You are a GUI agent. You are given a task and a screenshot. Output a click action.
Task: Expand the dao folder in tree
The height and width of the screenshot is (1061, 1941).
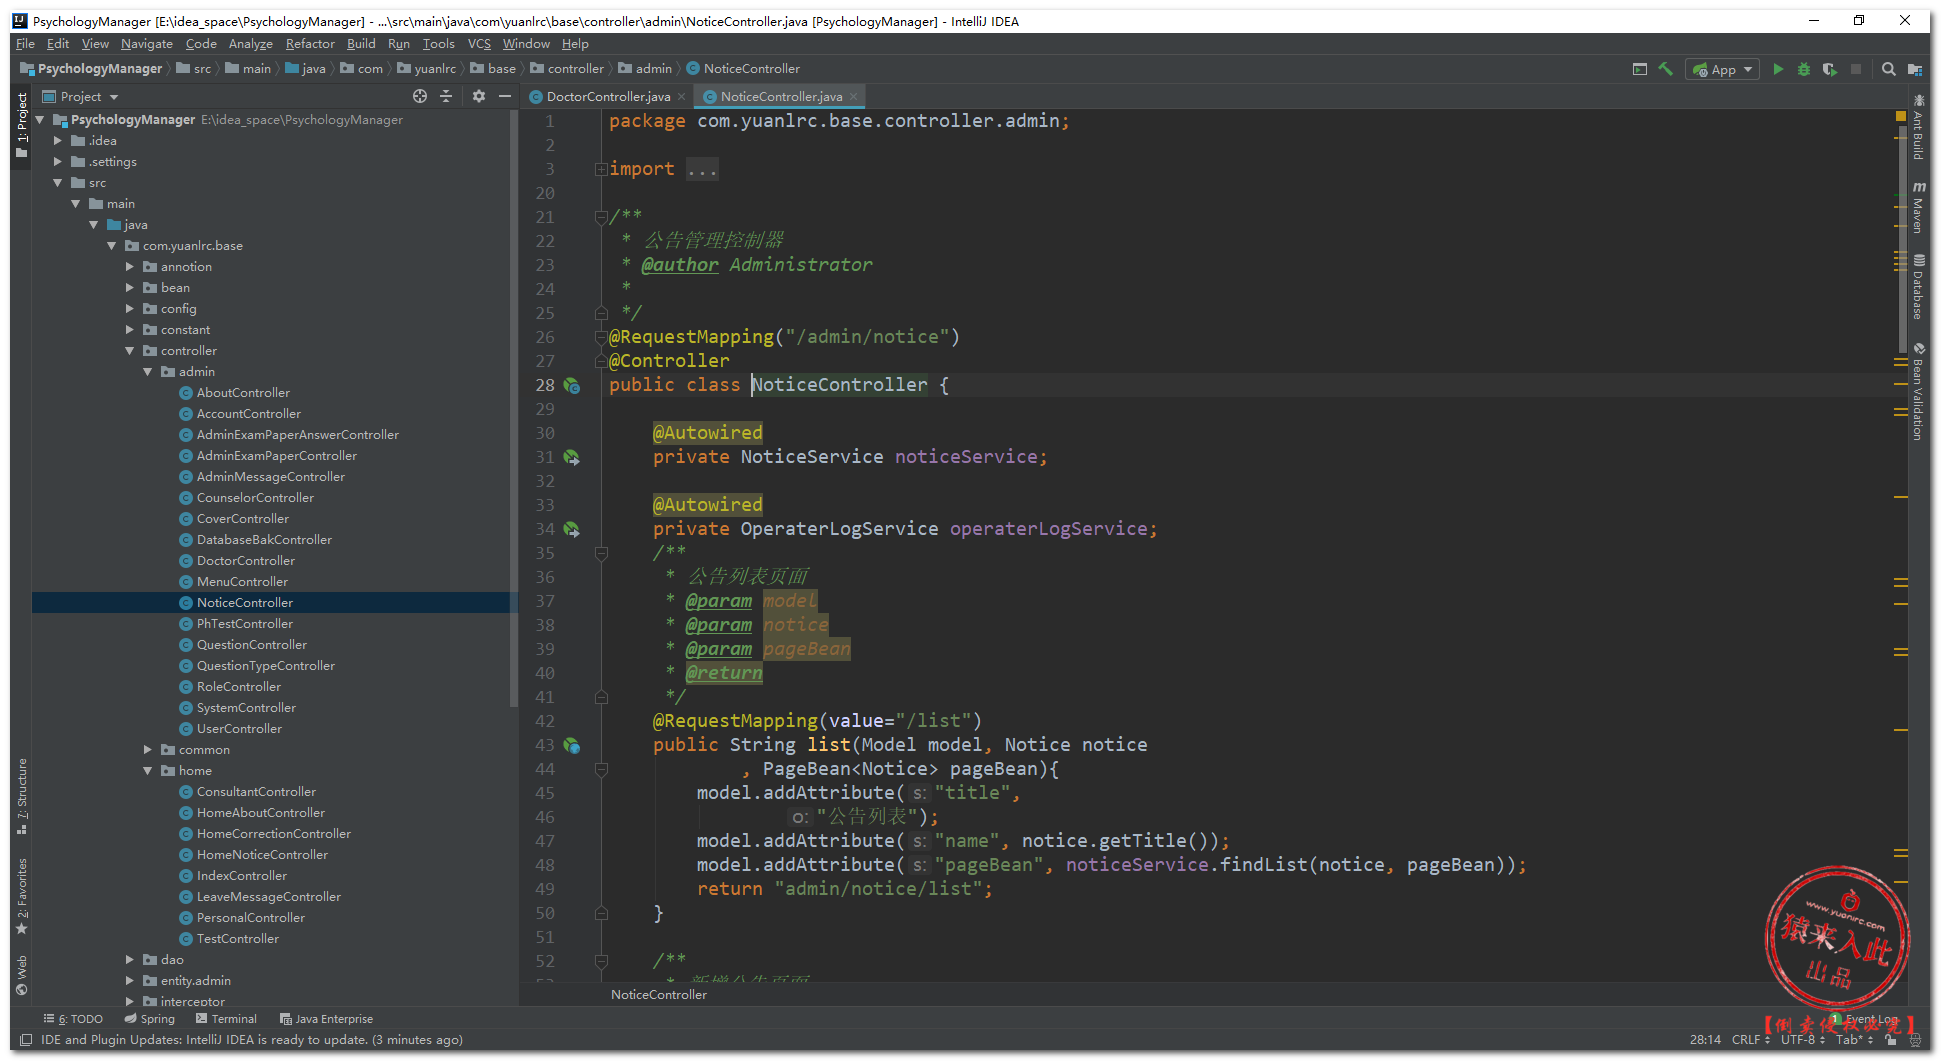click(x=130, y=960)
